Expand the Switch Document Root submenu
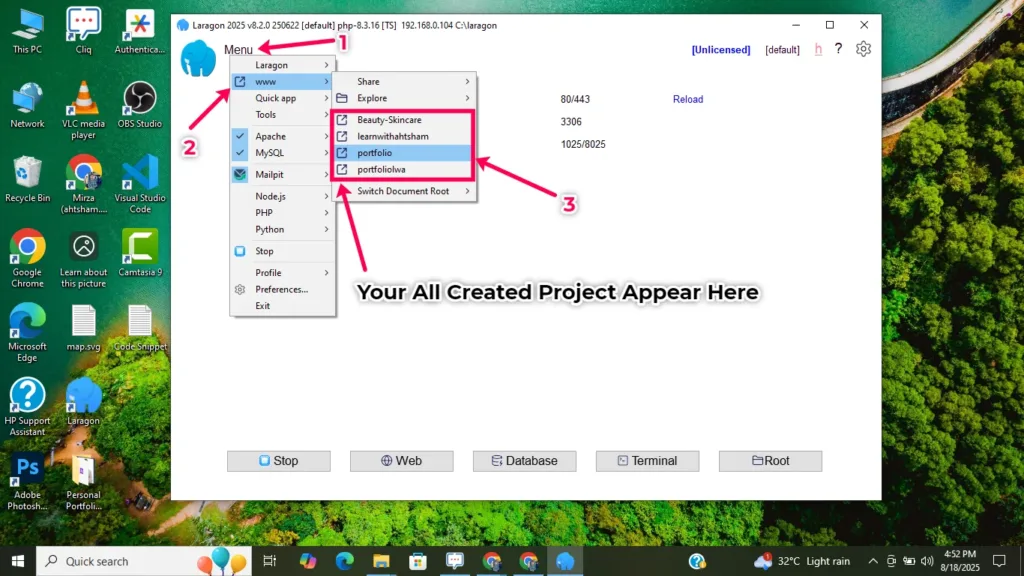 coord(403,191)
